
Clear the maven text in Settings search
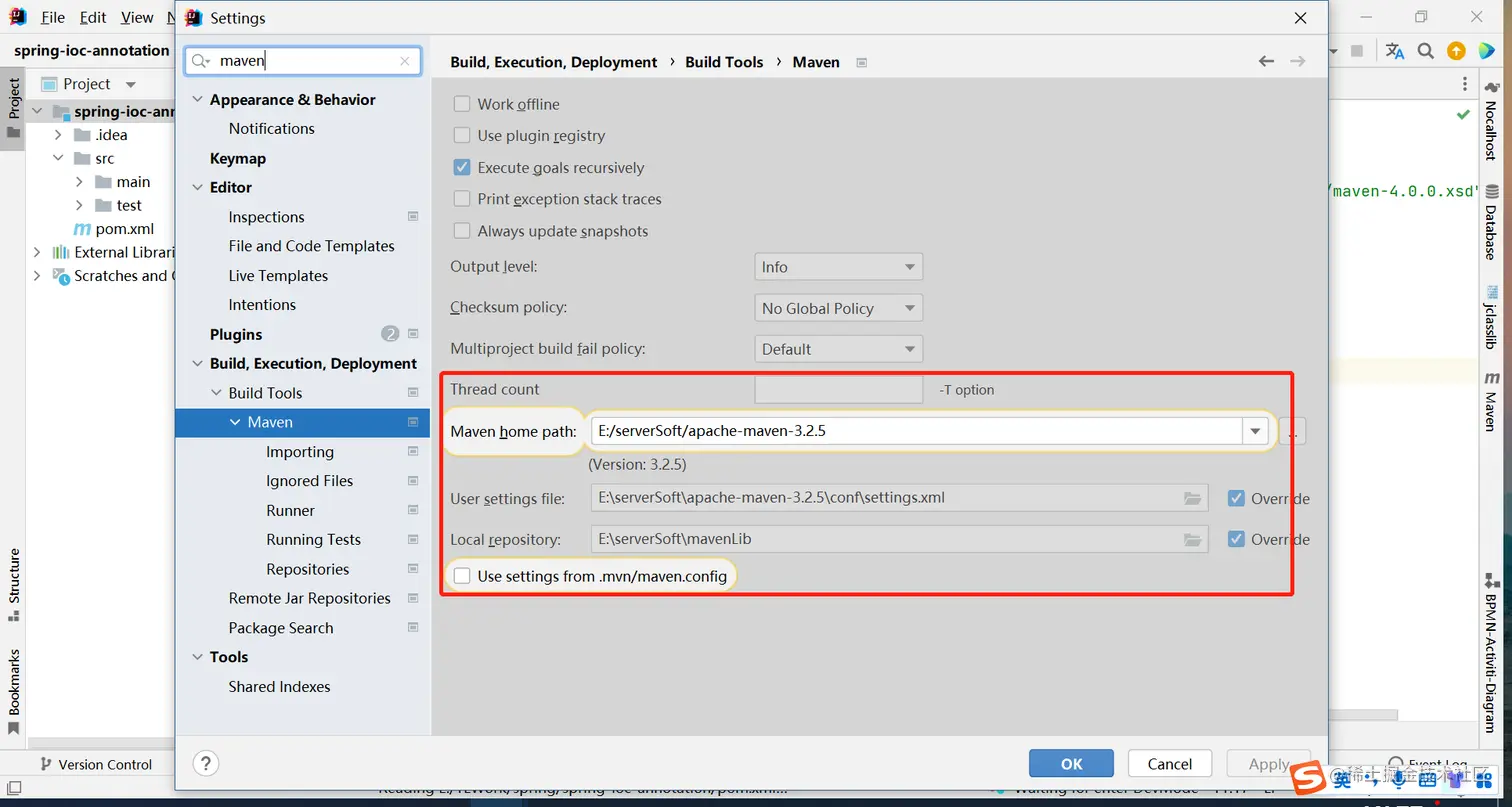(404, 61)
